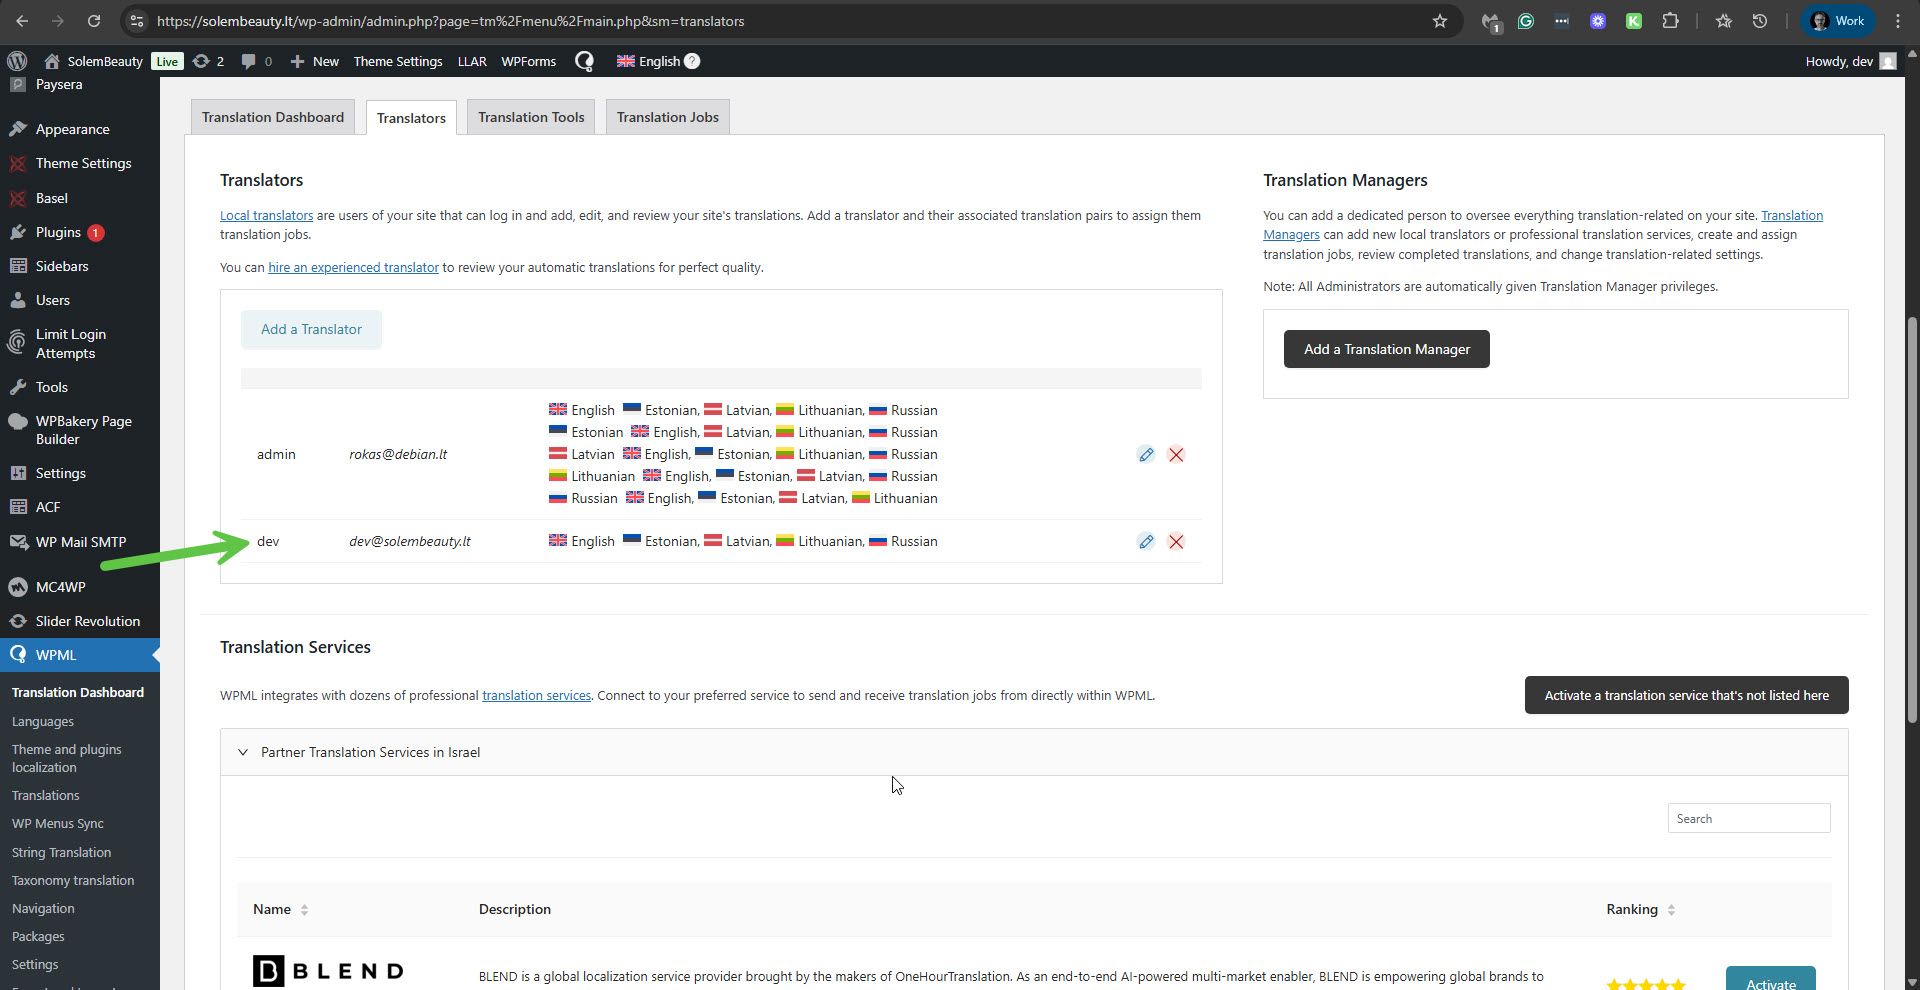Open the WordPress logo menu
This screenshot has height=990, width=1920.
pyautogui.click(x=17, y=61)
